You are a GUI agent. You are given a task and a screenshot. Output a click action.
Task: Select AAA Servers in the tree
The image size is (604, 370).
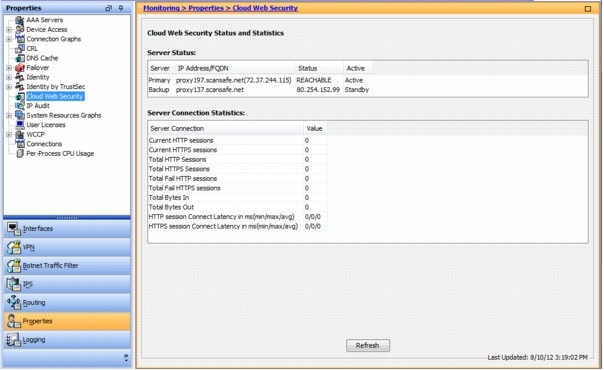[45, 20]
